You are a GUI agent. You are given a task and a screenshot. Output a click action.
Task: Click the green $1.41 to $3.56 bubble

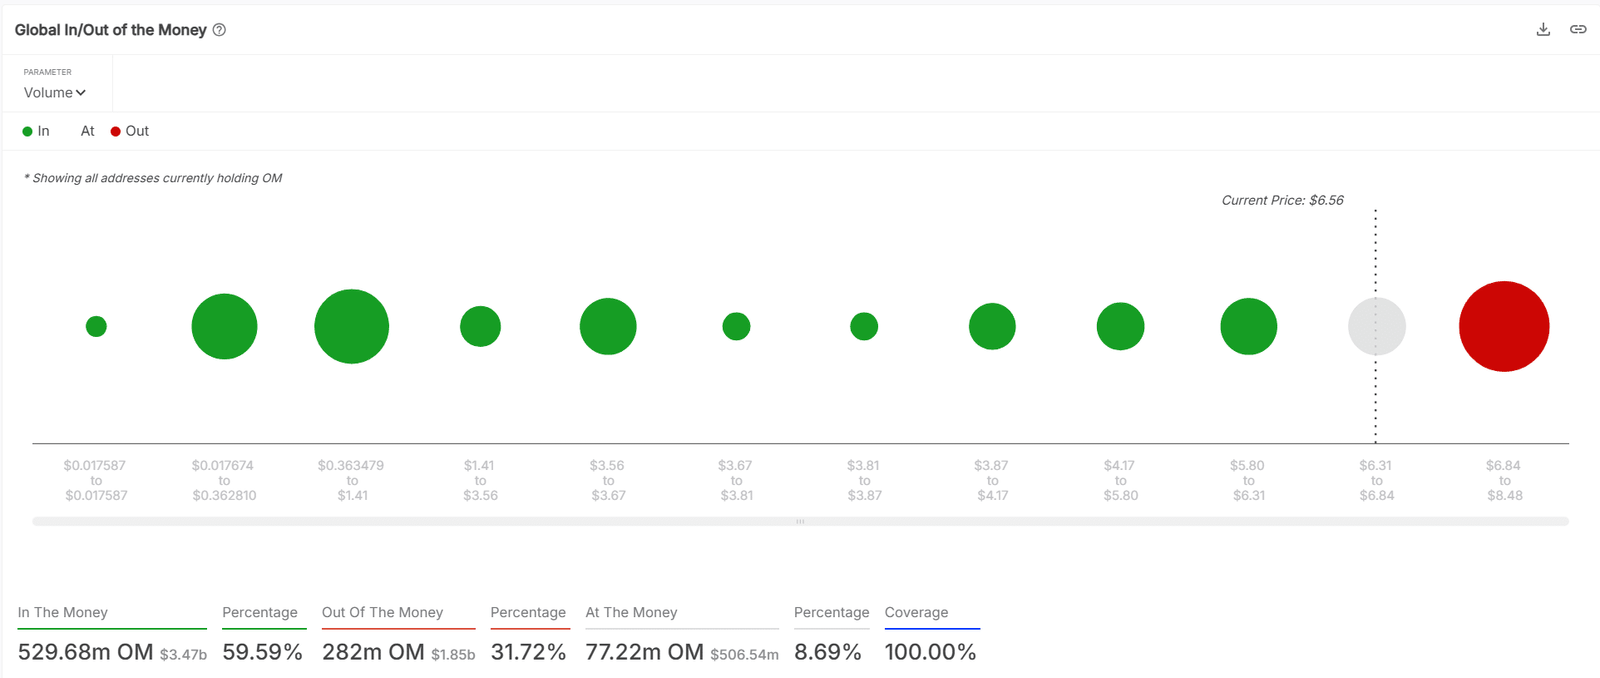click(x=480, y=326)
